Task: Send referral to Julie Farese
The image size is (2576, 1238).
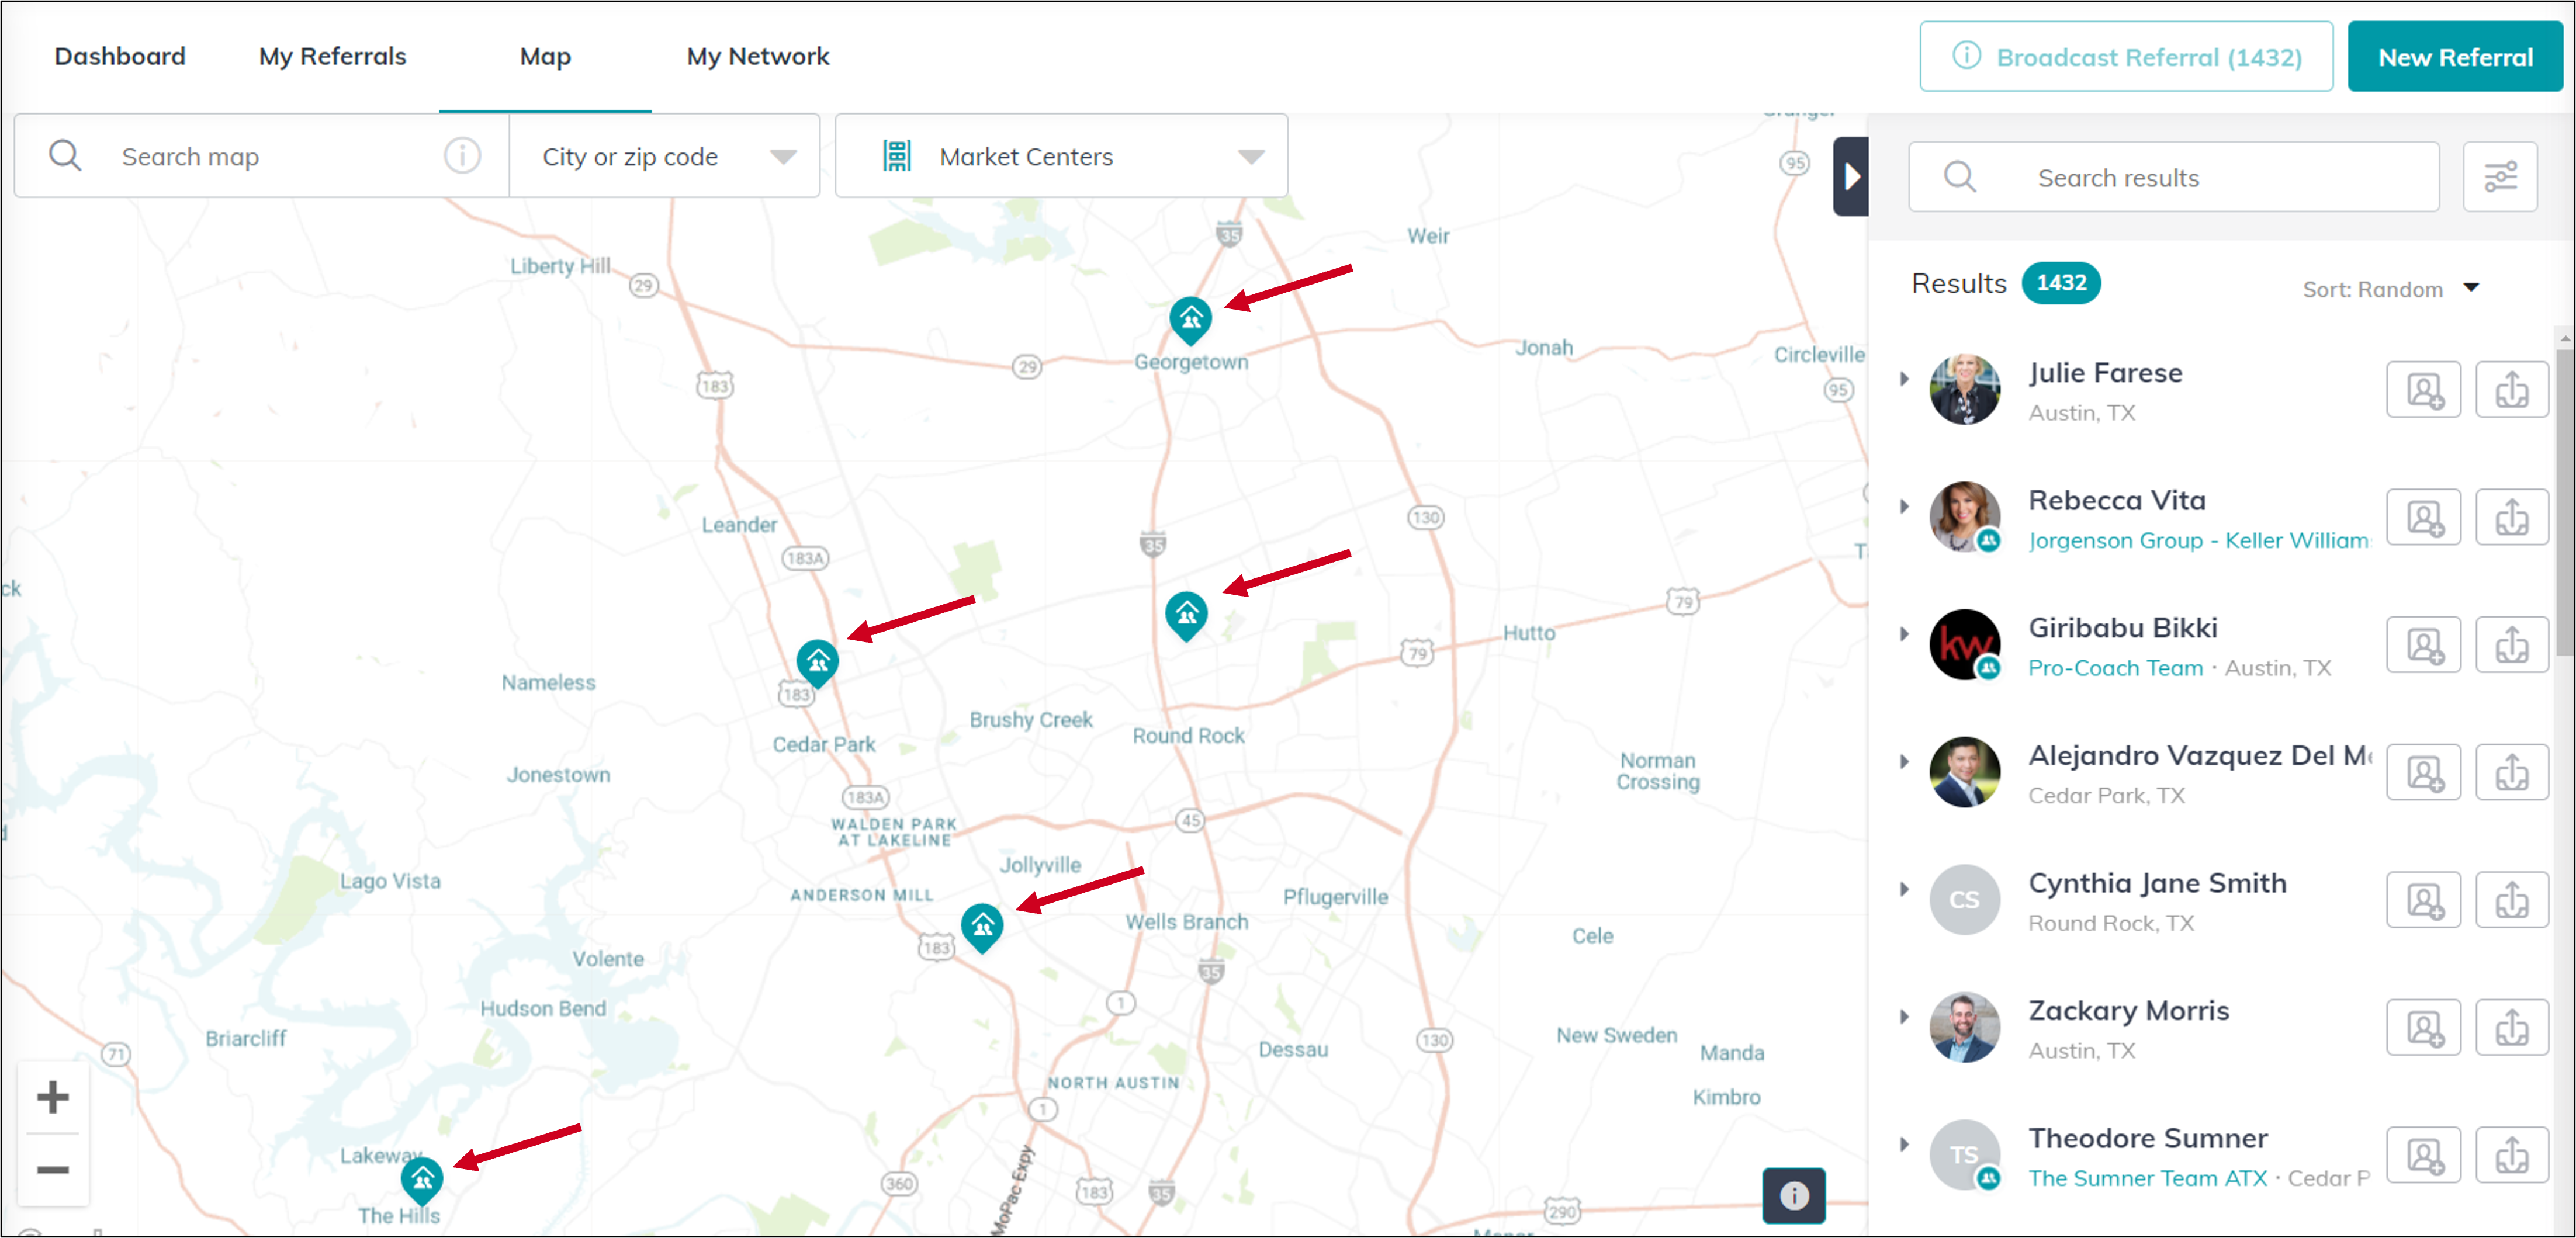Action: click(2511, 389)
